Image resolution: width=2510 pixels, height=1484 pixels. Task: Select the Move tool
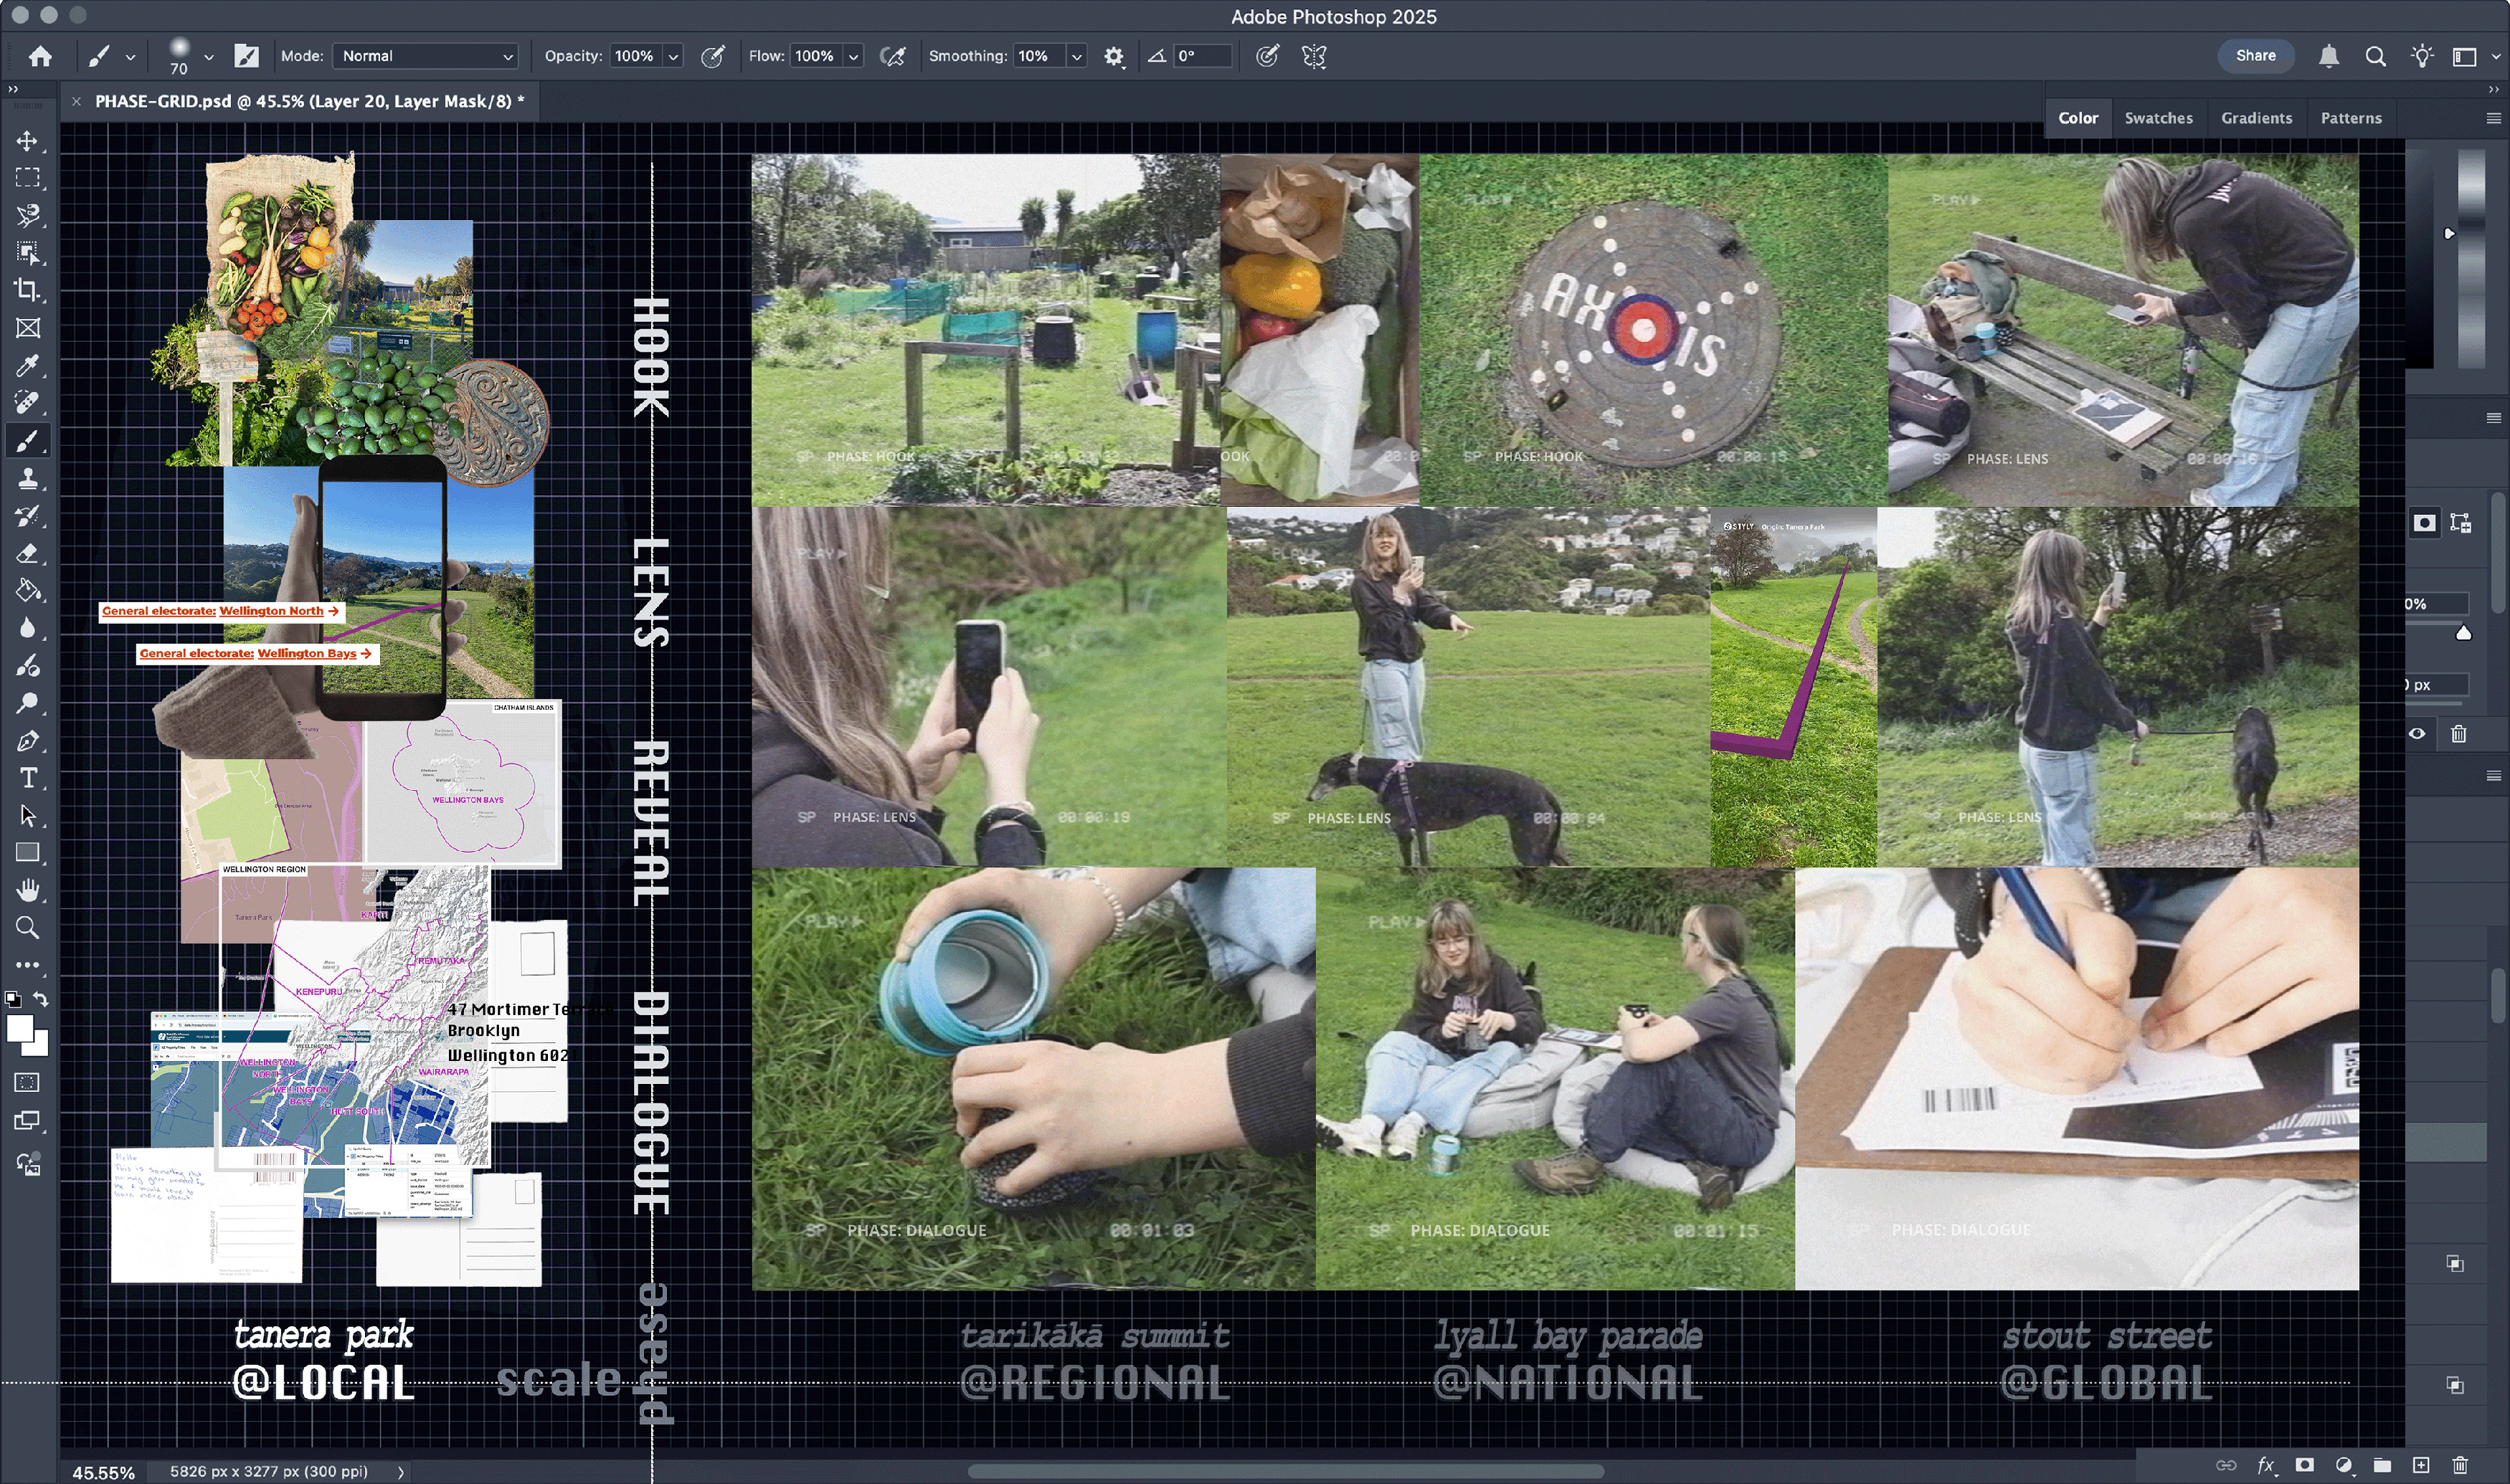[x=27, y=140]
